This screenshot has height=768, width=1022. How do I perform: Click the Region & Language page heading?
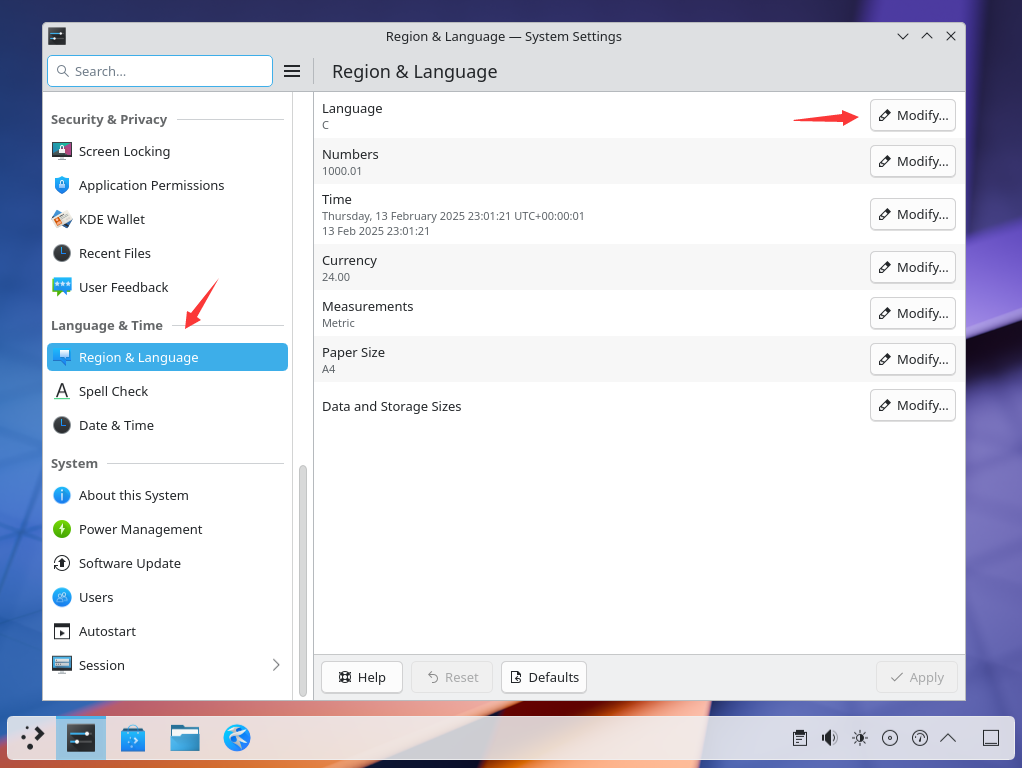[x=415, y=72]
